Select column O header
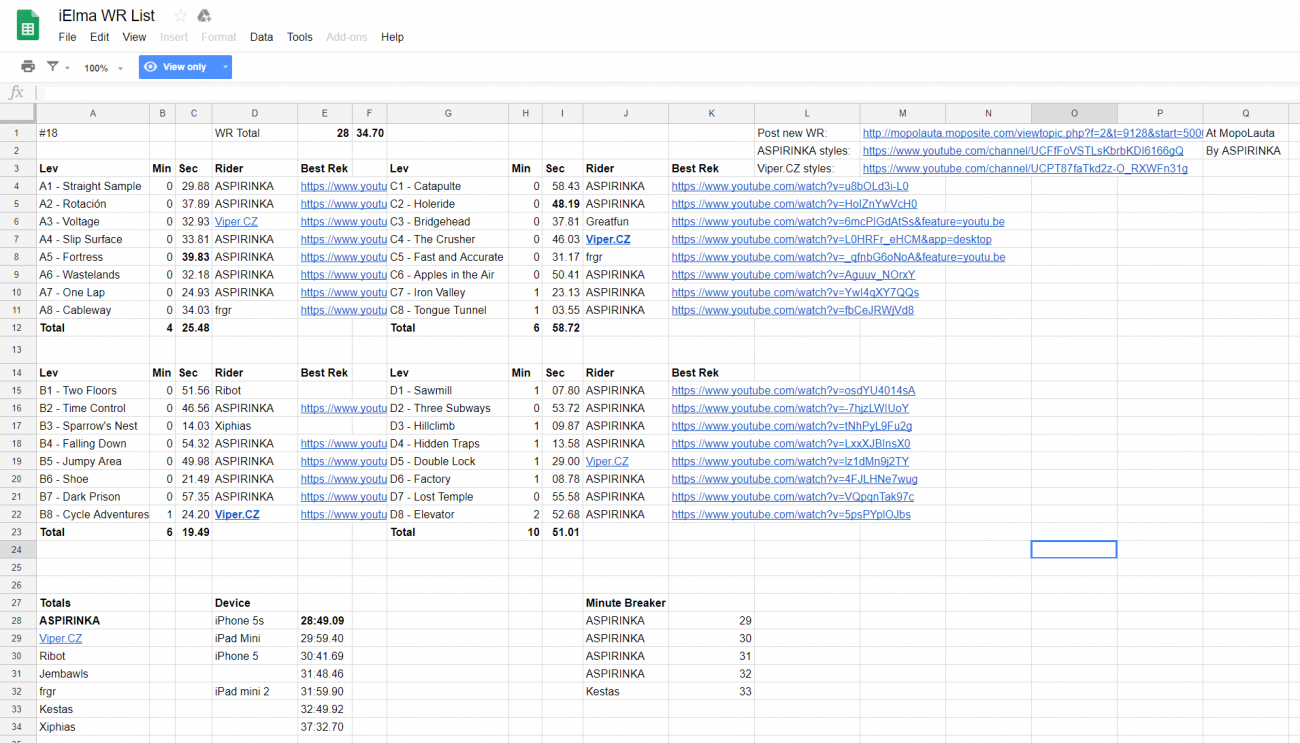This screenshot has width=1300, height=743. tap(1074, 113)
